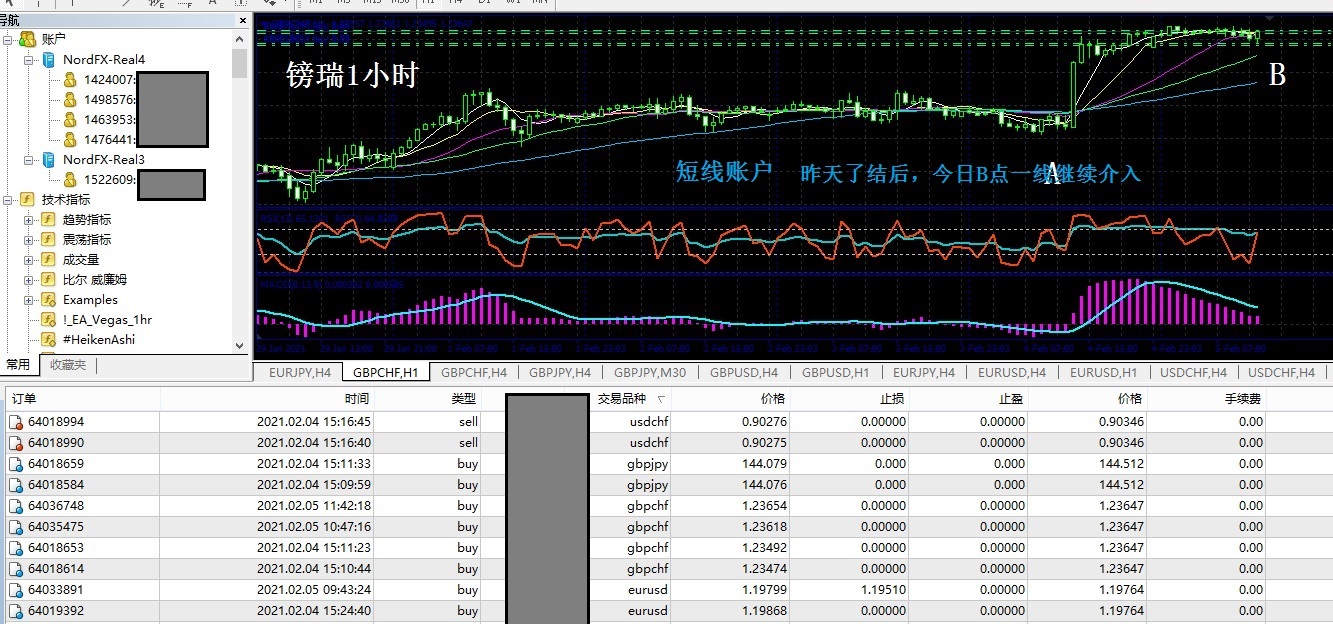Viewport: 1333px width, 624px height.
Task: Sort orders by the 时间 column header
Action: 266,398
